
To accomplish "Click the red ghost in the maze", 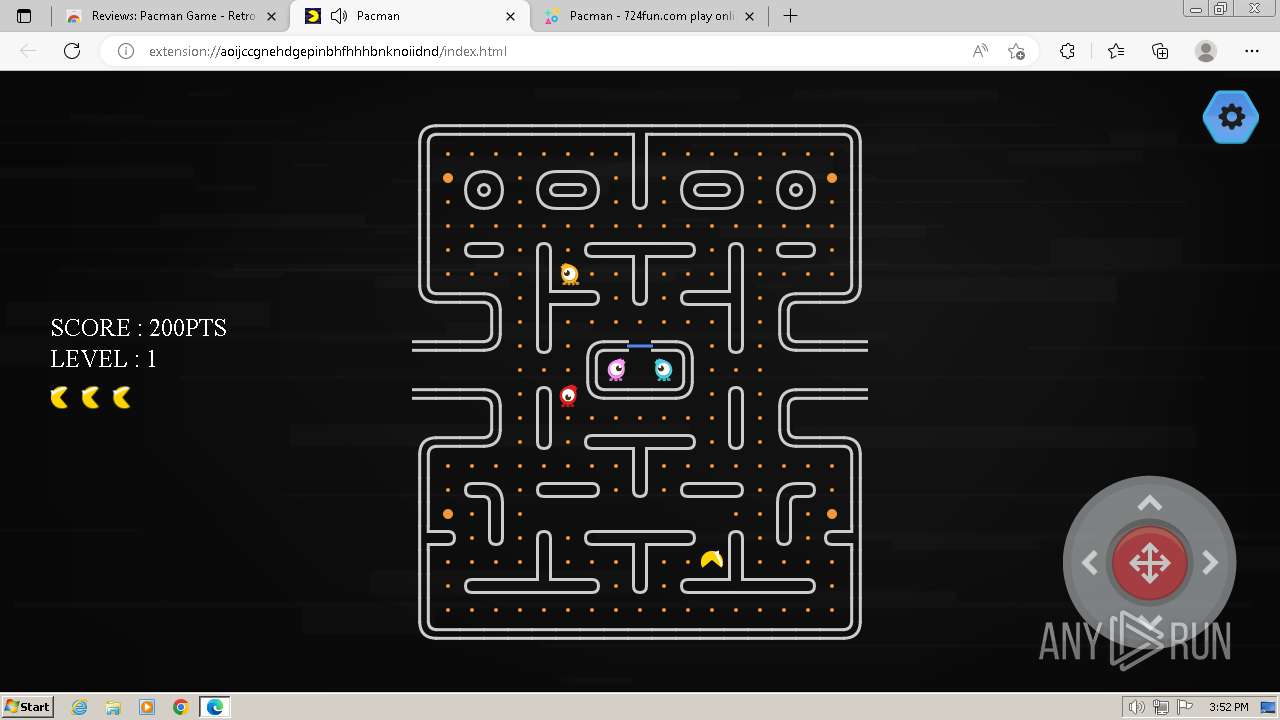I will click(568, 396).
